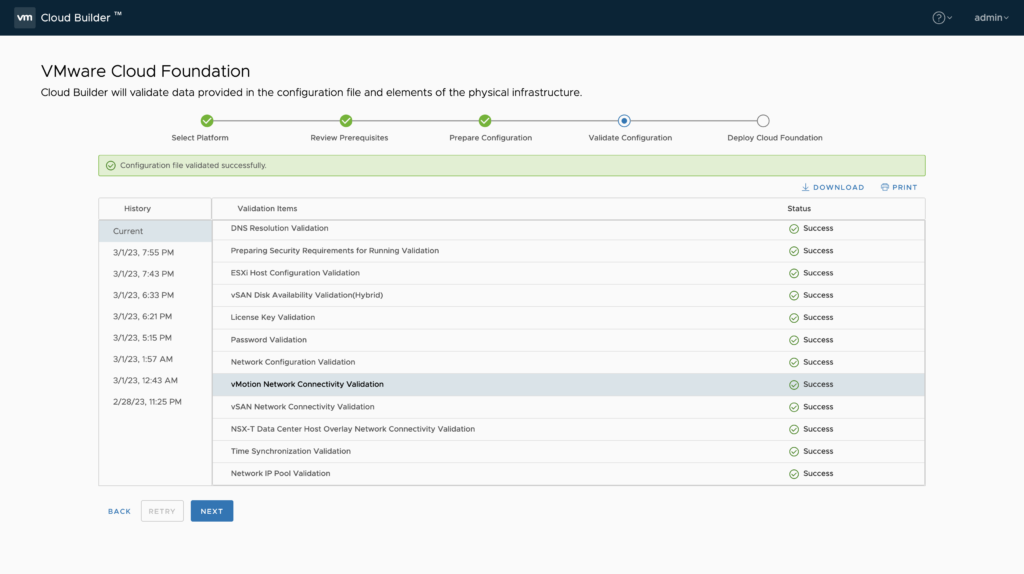Click the Select Platform completed step icon
The width and height of the screenshot is (1024, 574).
tap(207, 121)
